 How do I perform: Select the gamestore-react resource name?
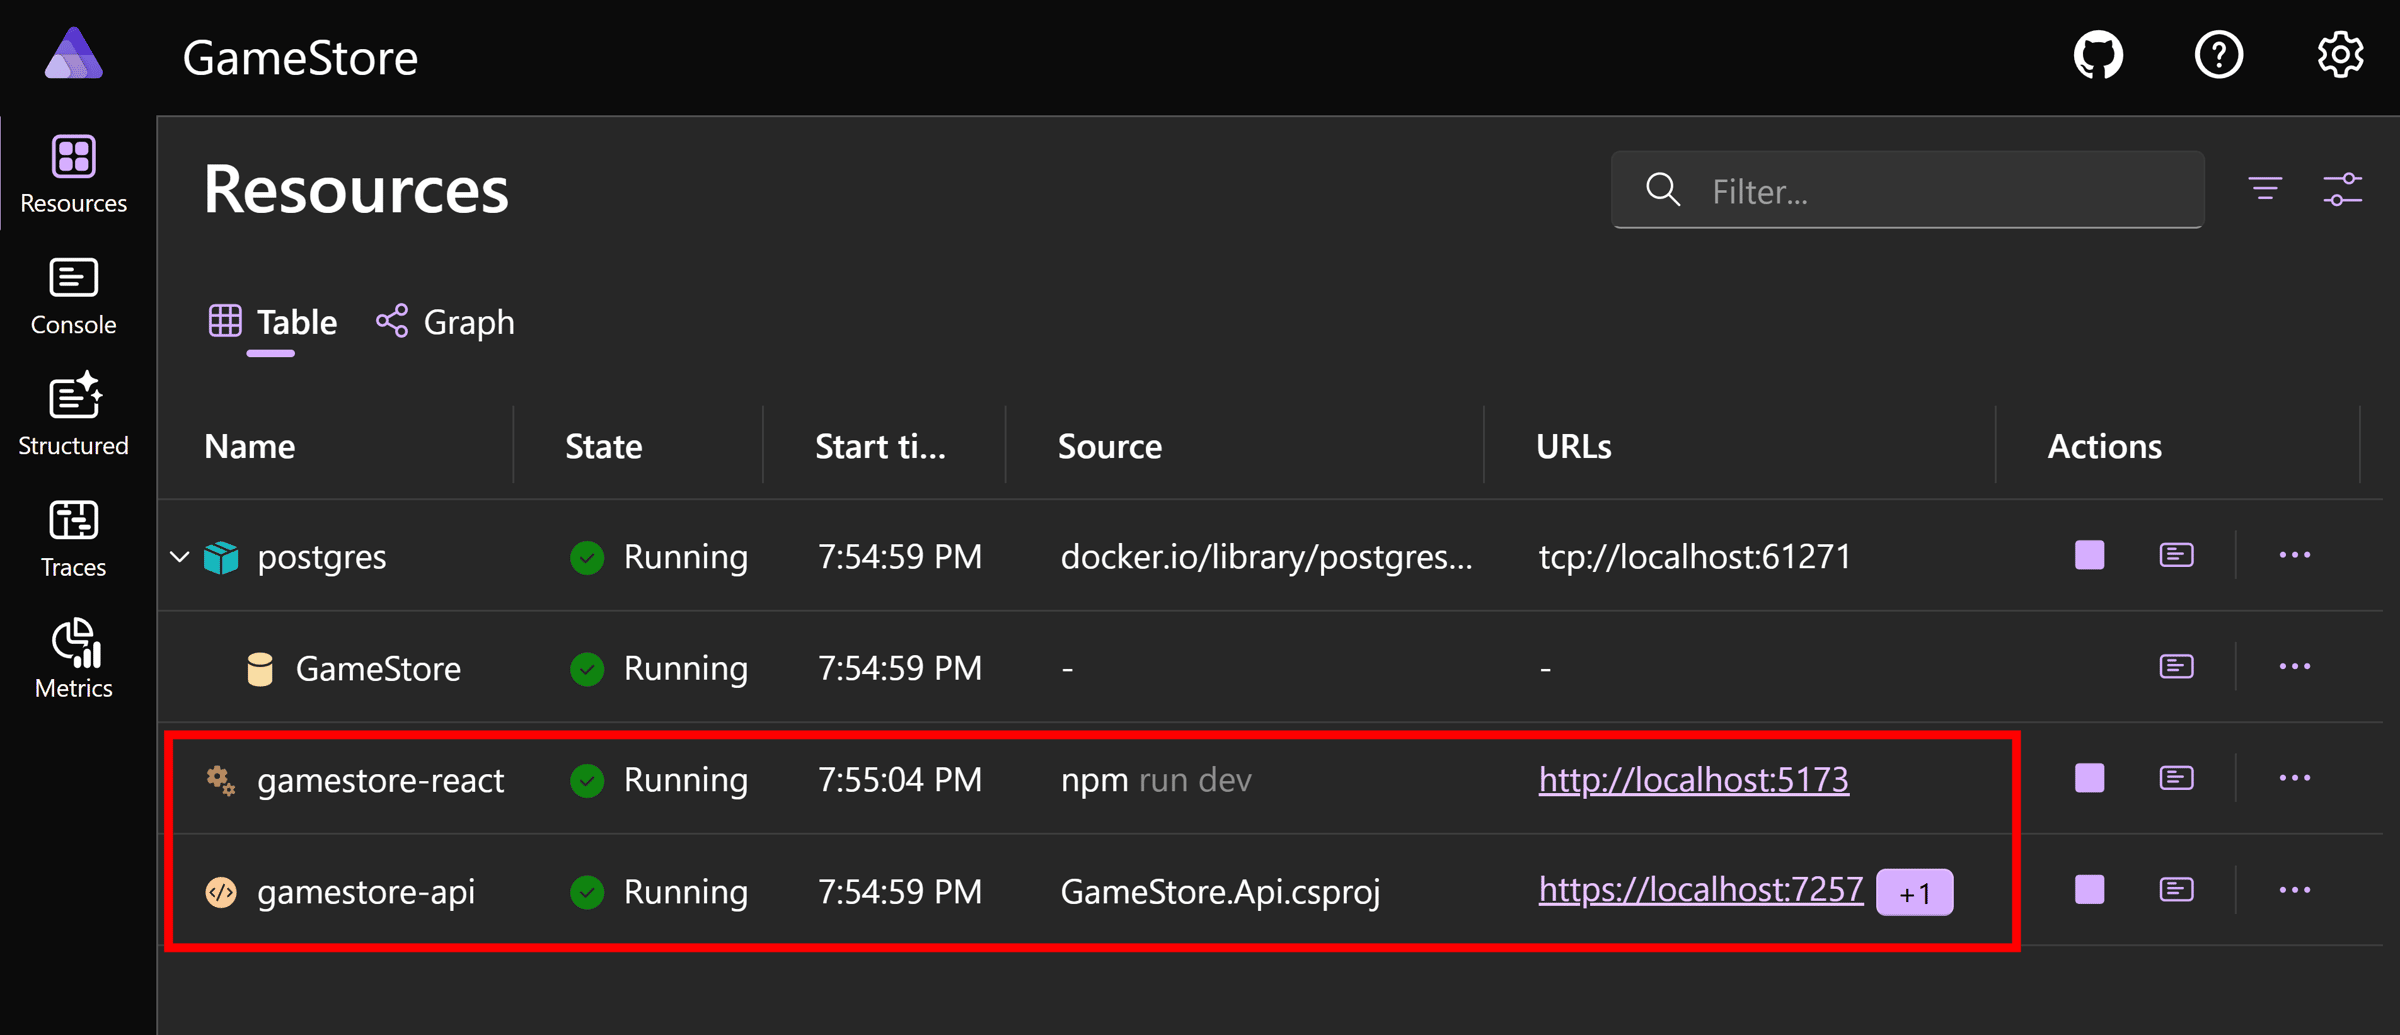381,780
